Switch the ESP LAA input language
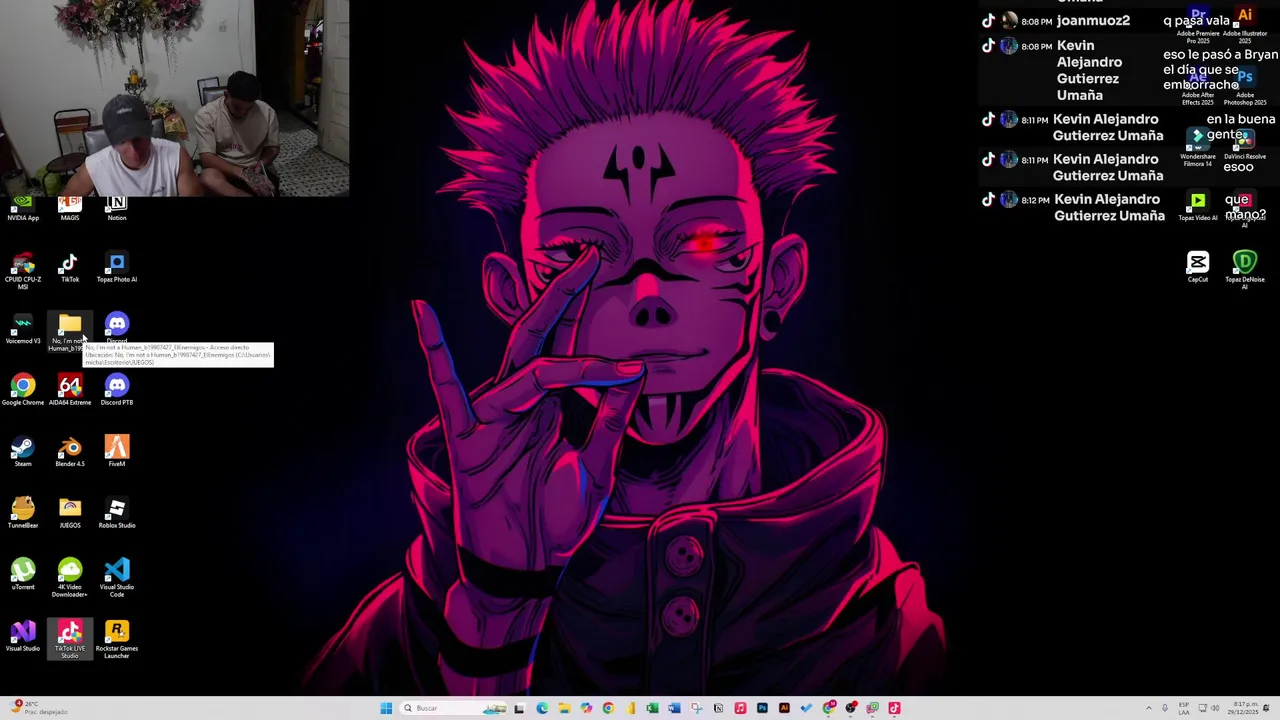This screenshot has height=720, width=1280. [x=1184, y=708]
